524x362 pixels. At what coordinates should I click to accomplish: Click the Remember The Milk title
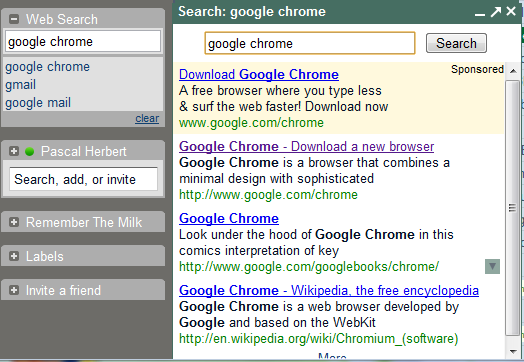pos(84,222)
